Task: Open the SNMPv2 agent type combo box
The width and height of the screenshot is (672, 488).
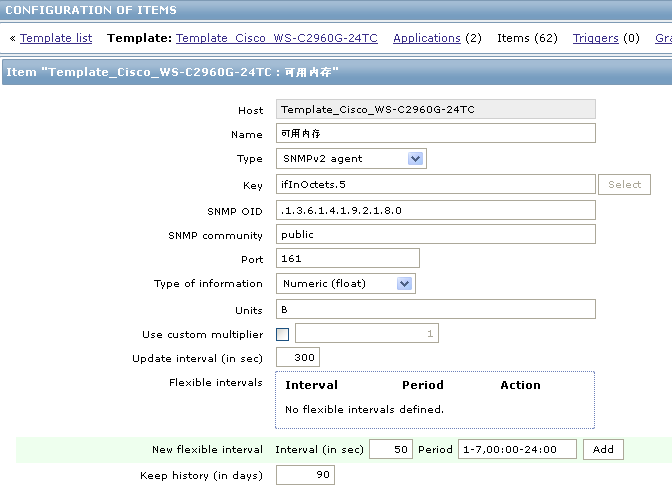Action: (x=351, y=159)
